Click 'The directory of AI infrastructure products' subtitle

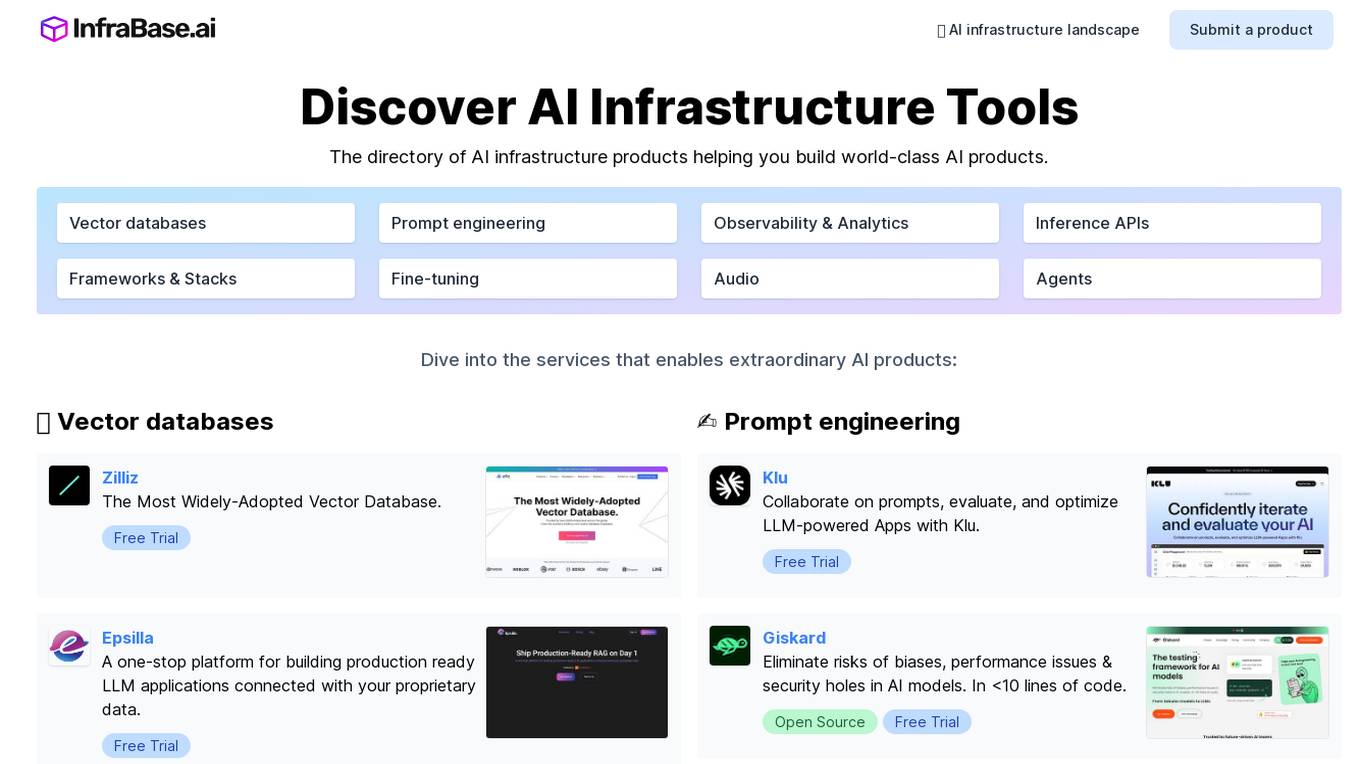tap(689, 157)
